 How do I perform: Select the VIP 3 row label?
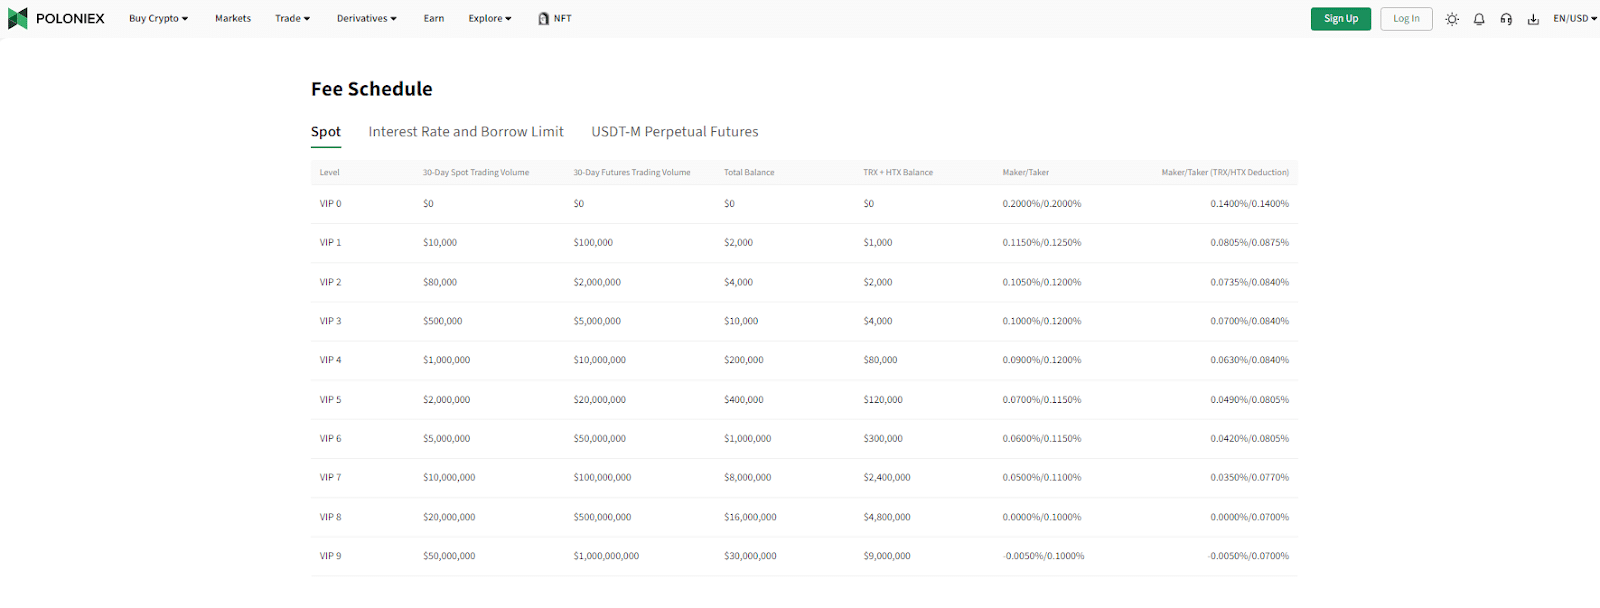point(331,322)
